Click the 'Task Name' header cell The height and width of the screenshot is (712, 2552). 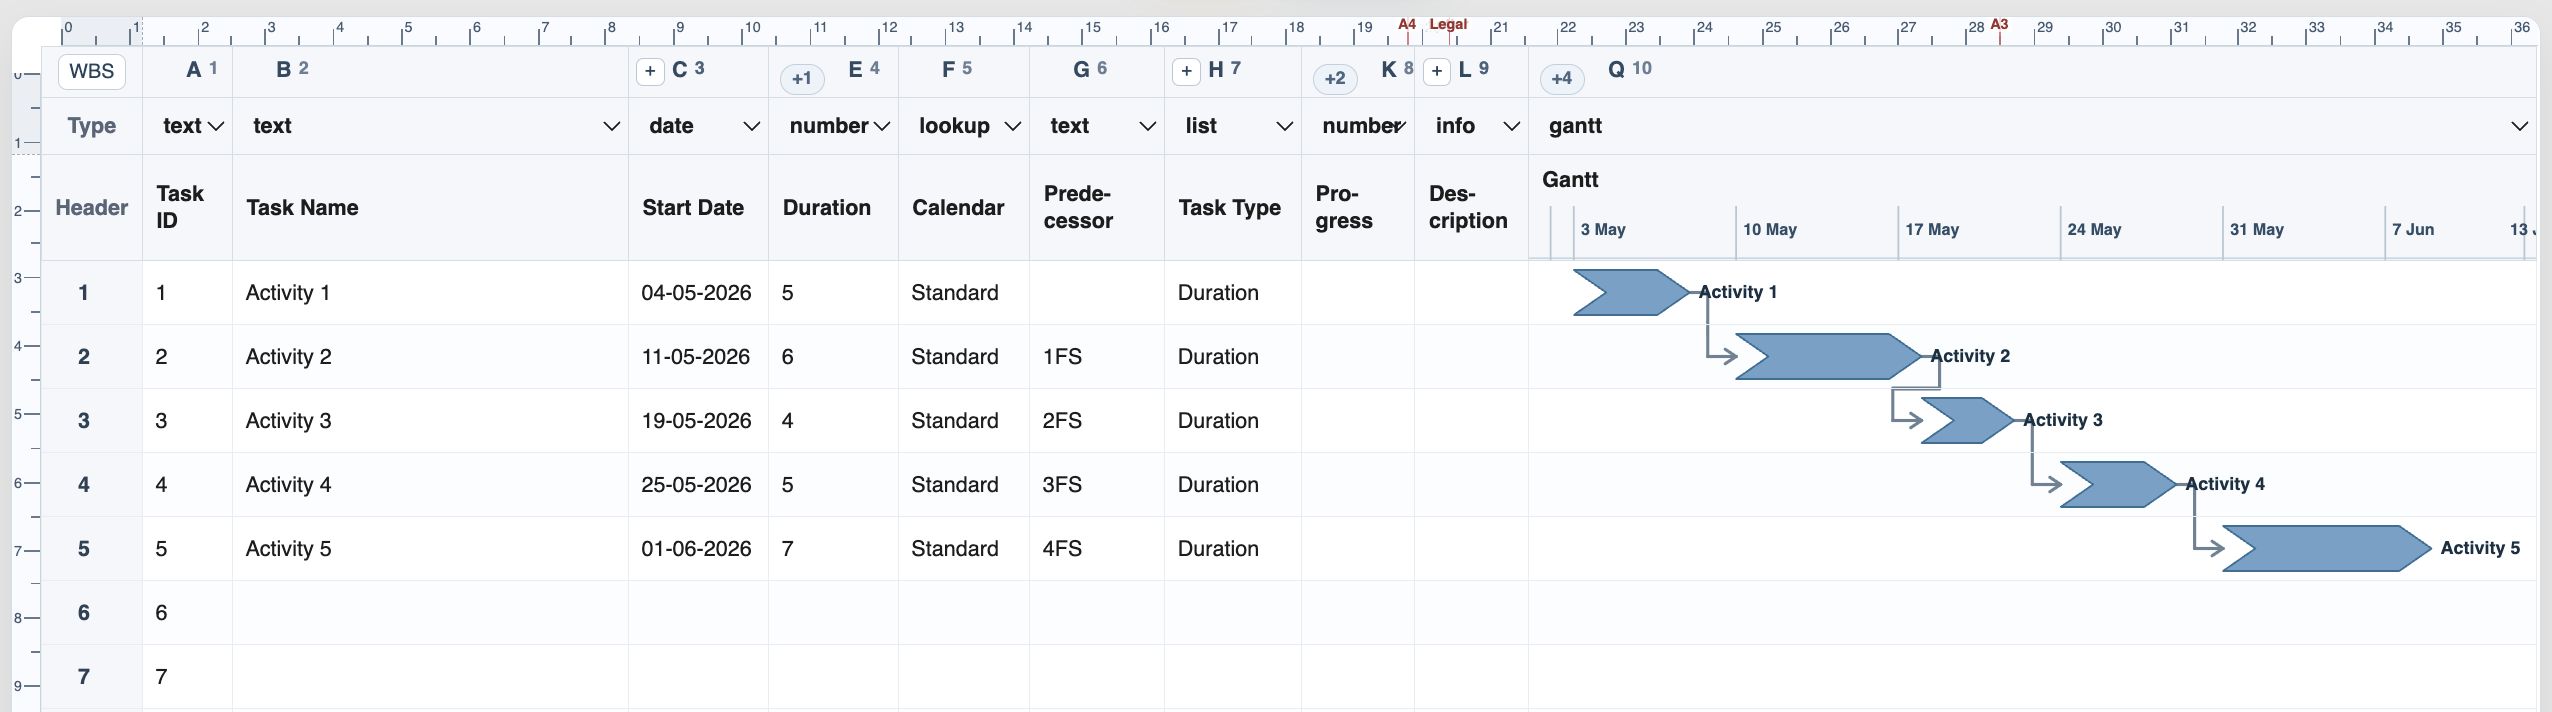tap(430, 208)
